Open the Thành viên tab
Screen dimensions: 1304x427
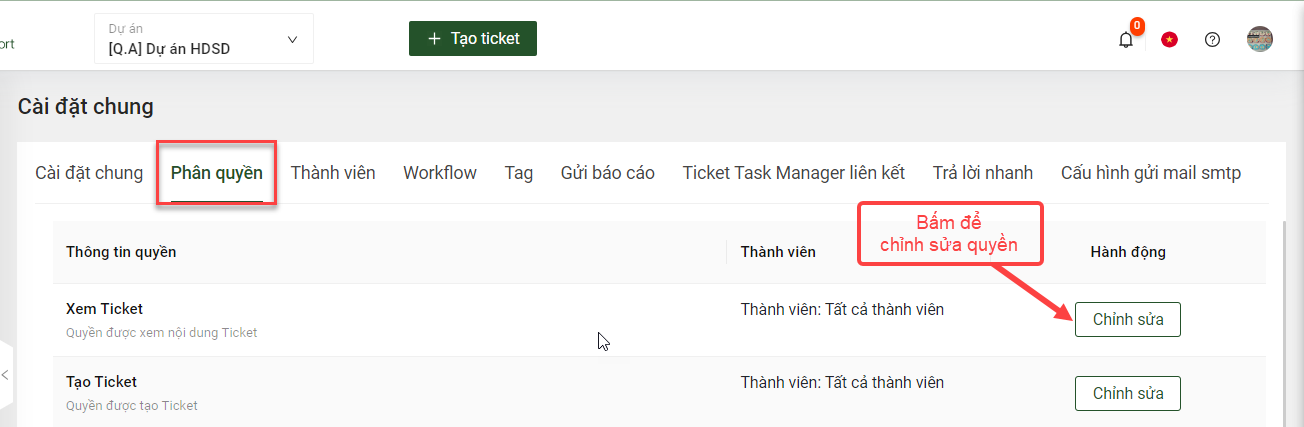pyautogui.click(x=333, y=173)
